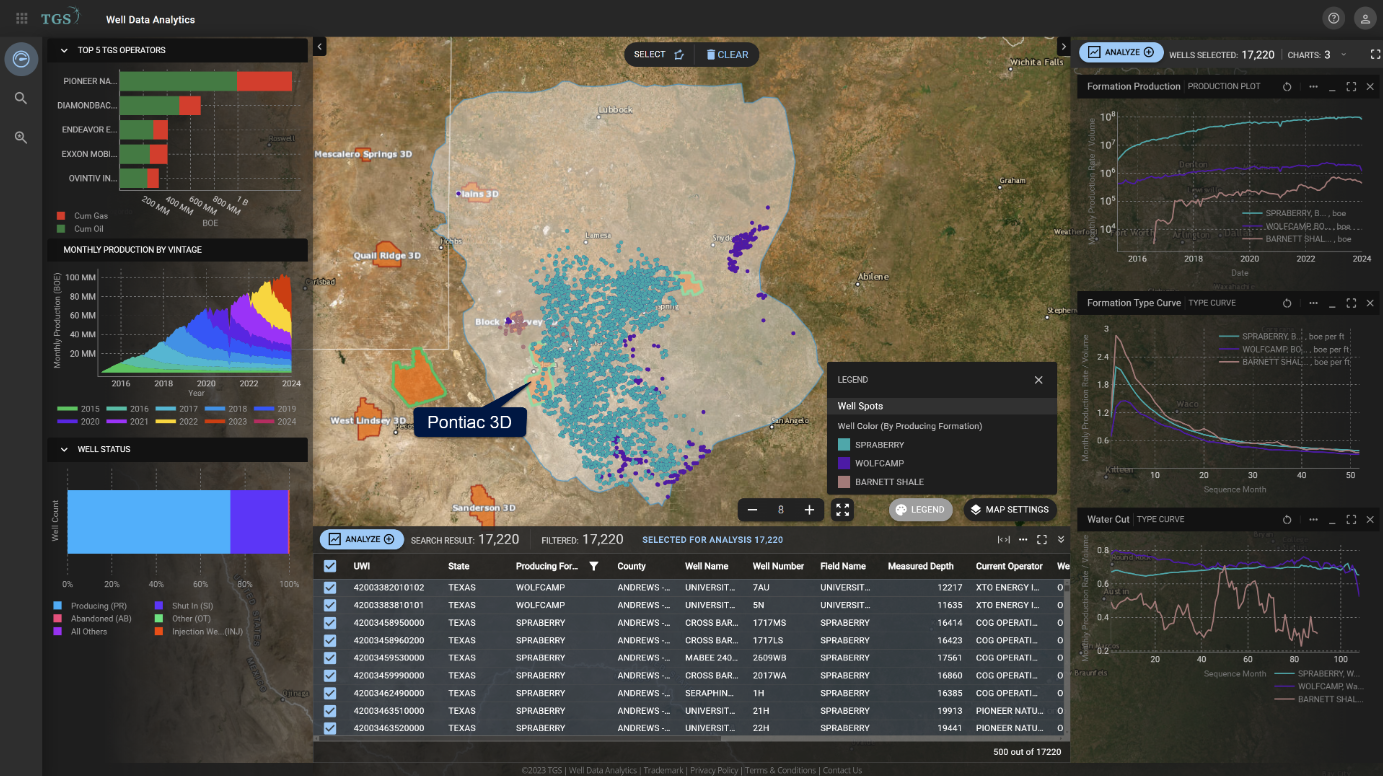Click the Producing Formation column filter icon
The width and height of the screenshot is (1383, 776).
coord(594,566)
